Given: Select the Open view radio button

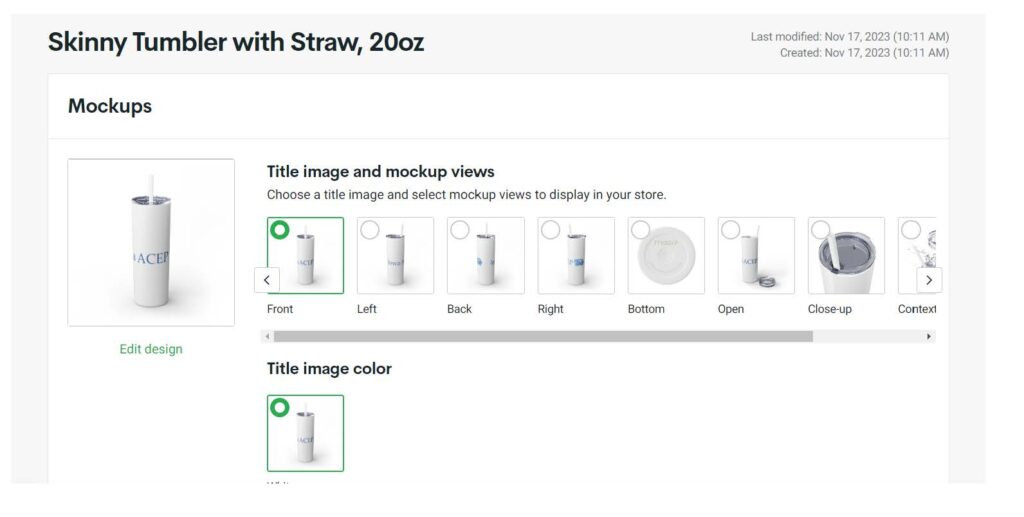Looking at the screenshot, I should coord(731,230).
